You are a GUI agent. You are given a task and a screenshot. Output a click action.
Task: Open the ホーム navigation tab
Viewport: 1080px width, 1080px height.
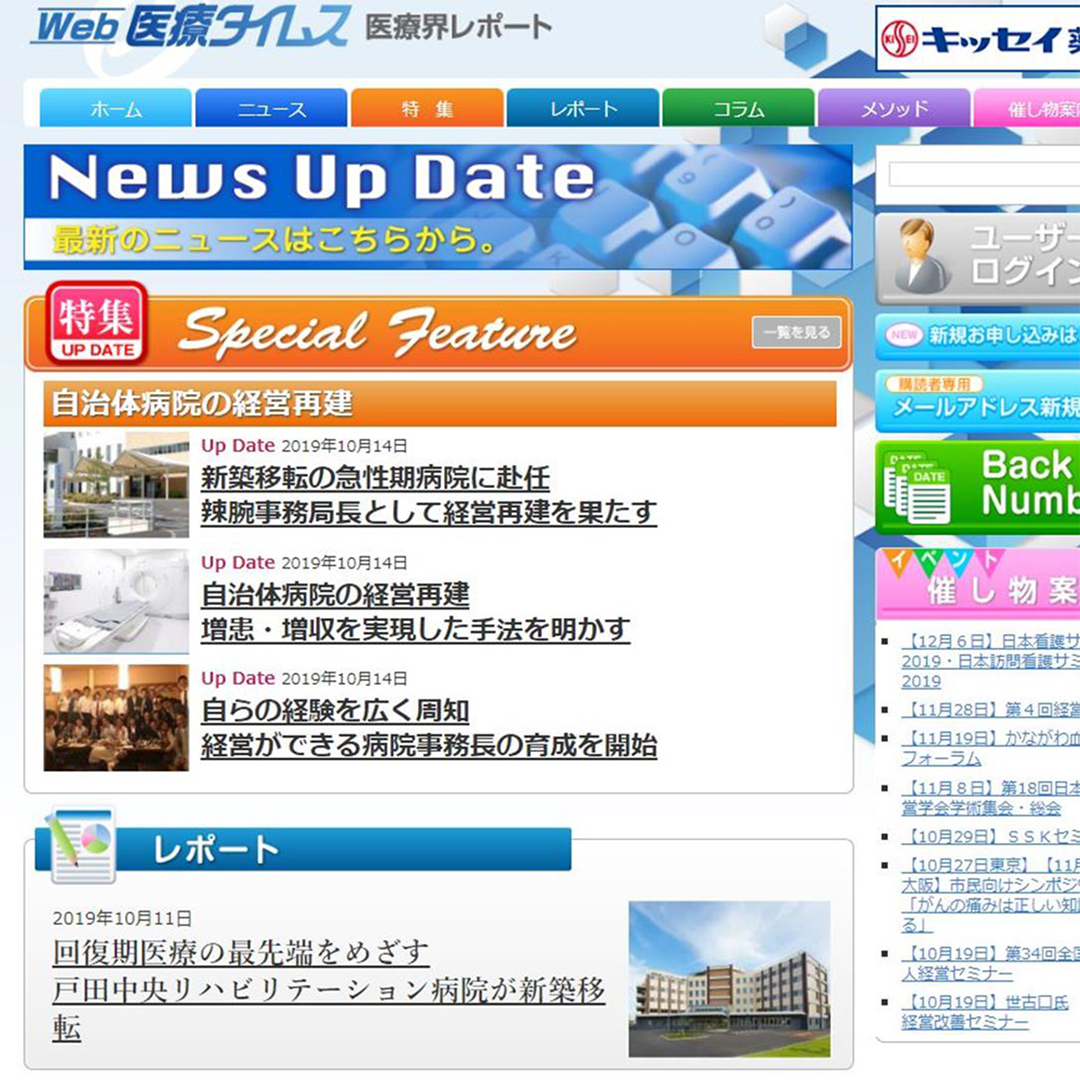[116, 108]
